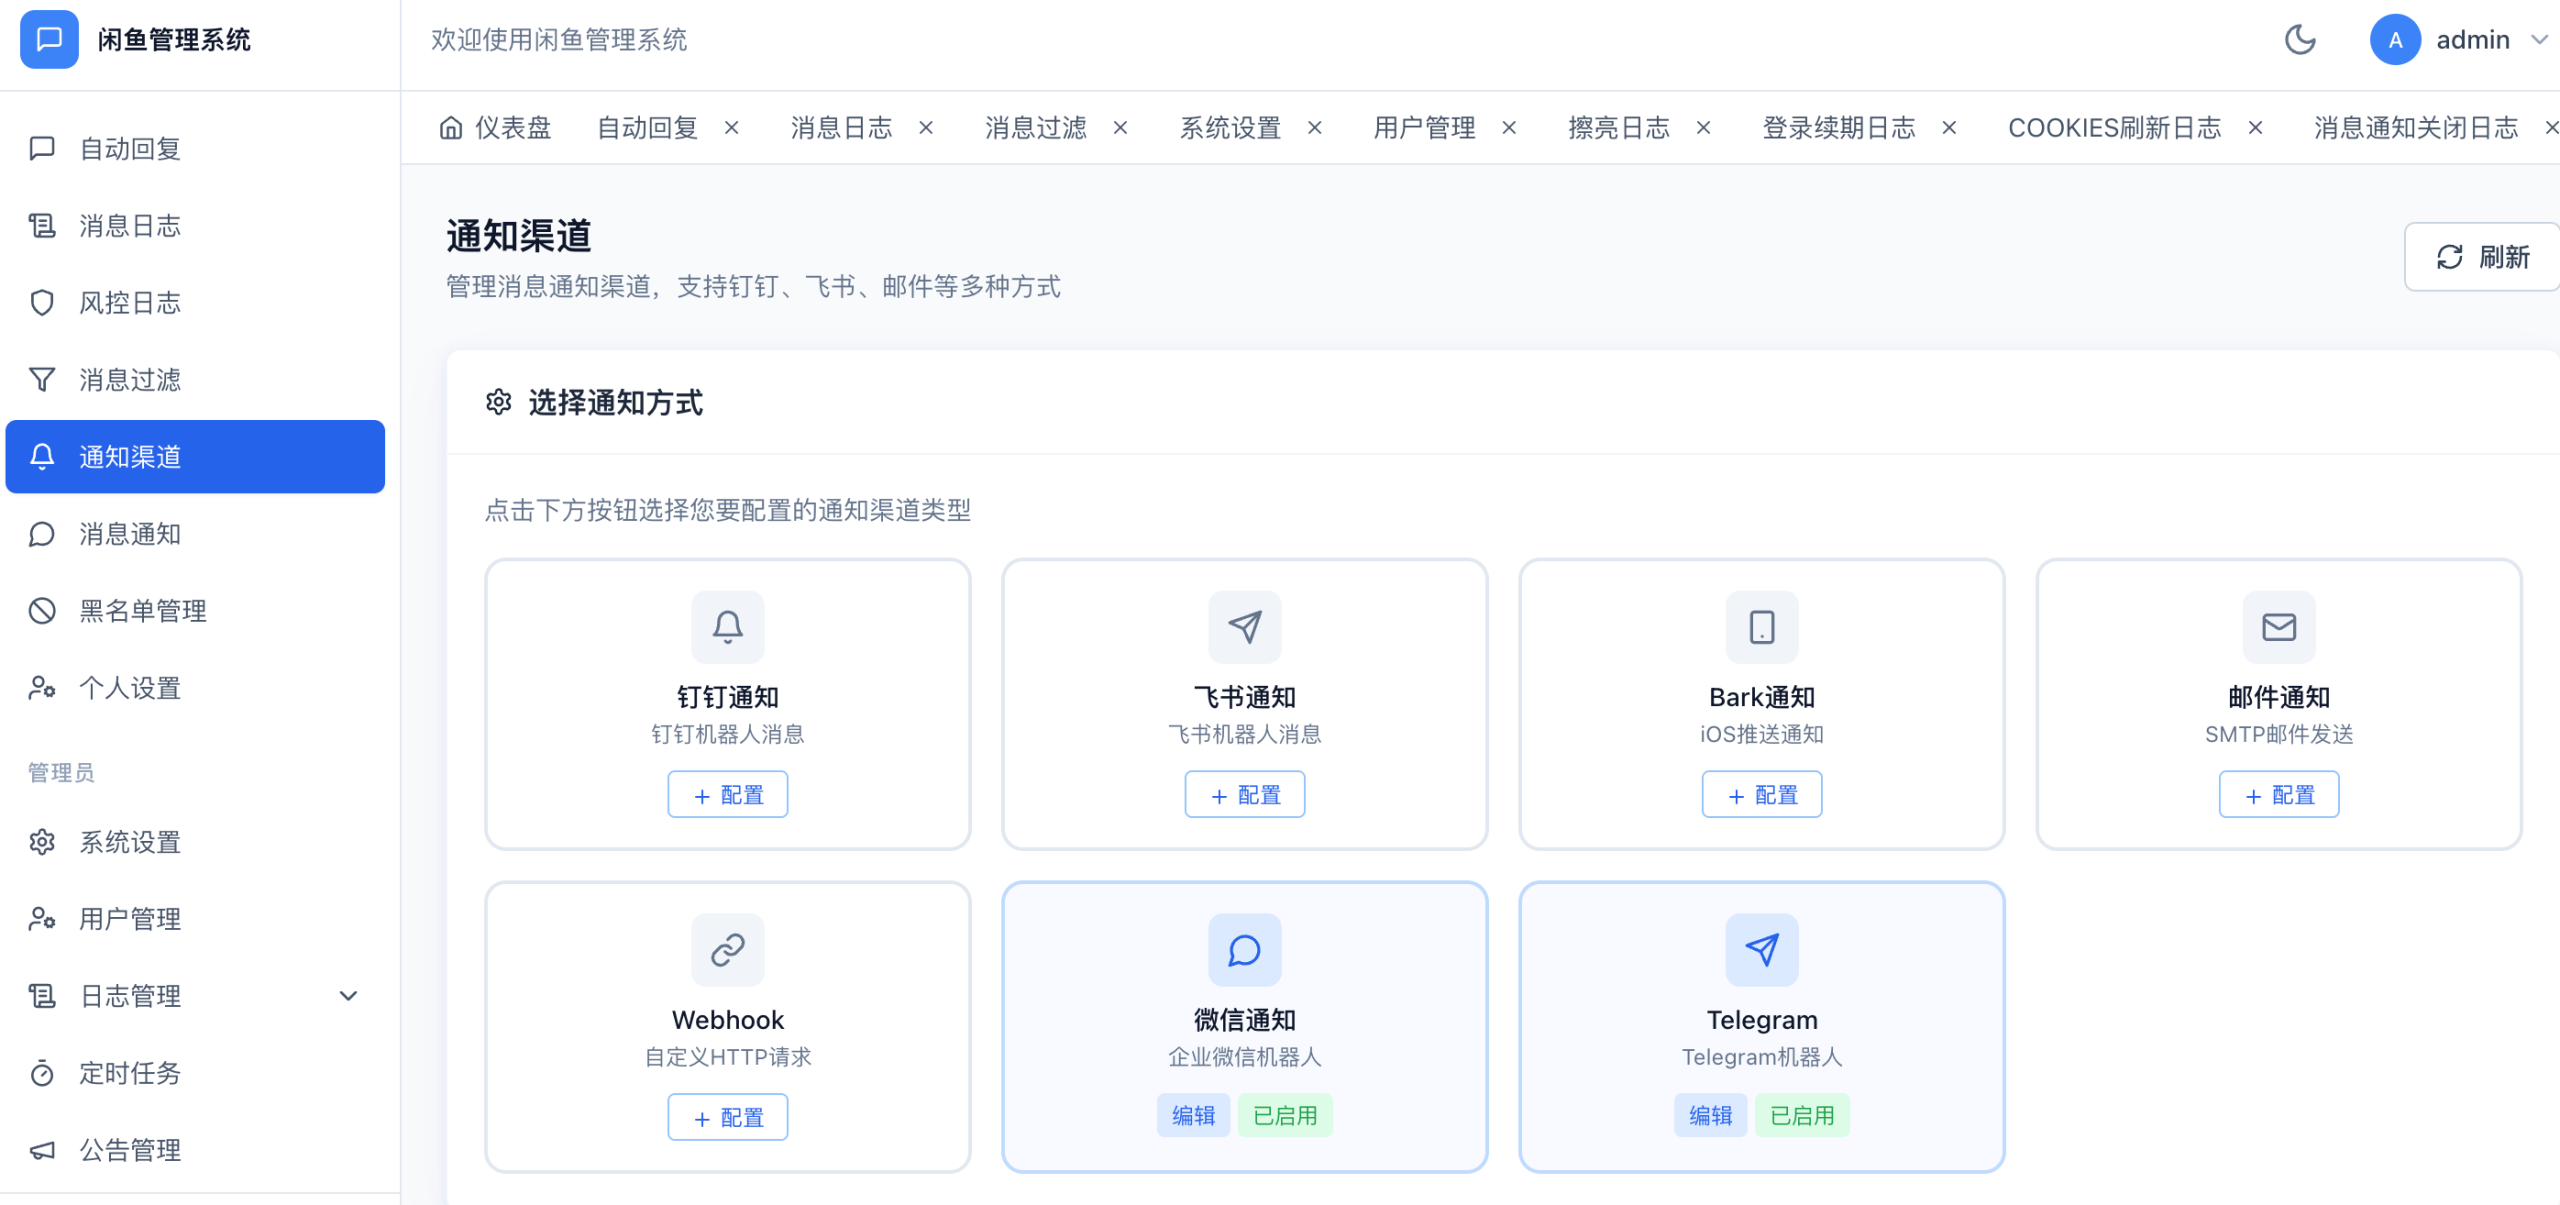This screenshot has width=2560, height=1205.
Task: Click the bubble icon for 消息通知
Action: click(42, 533)
